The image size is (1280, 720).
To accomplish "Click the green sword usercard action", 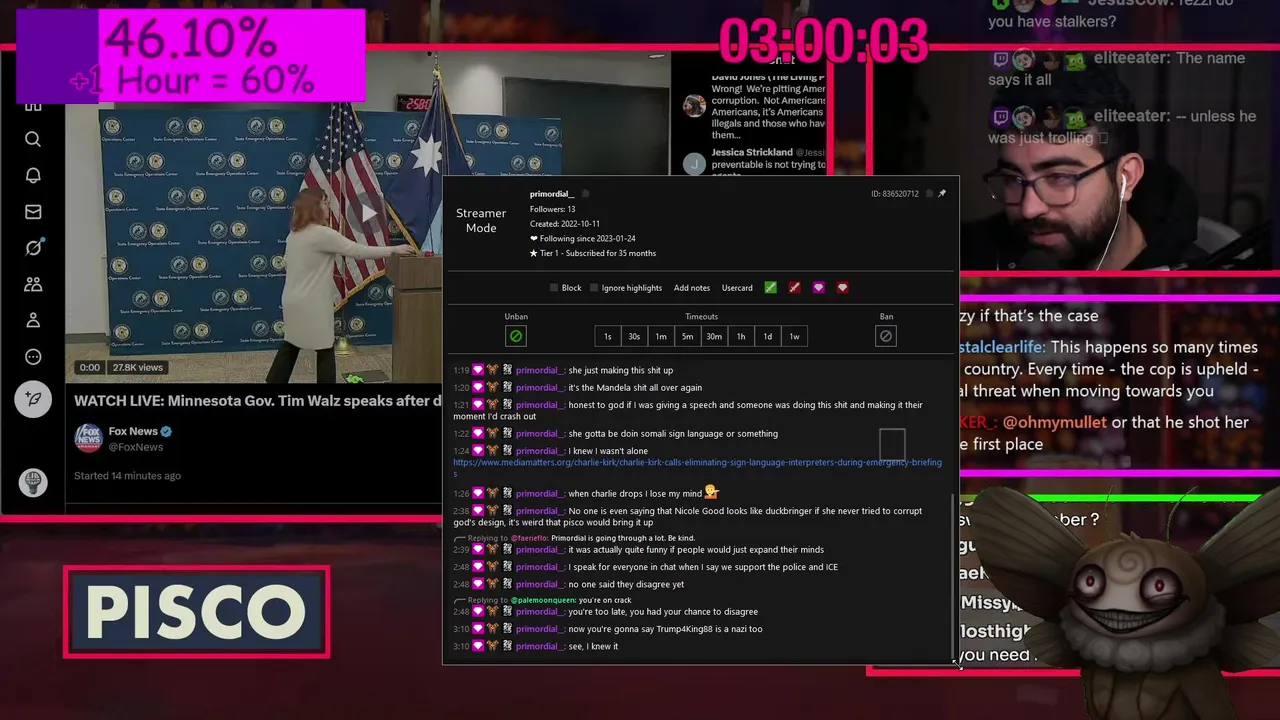I will [x=771, y=288].
